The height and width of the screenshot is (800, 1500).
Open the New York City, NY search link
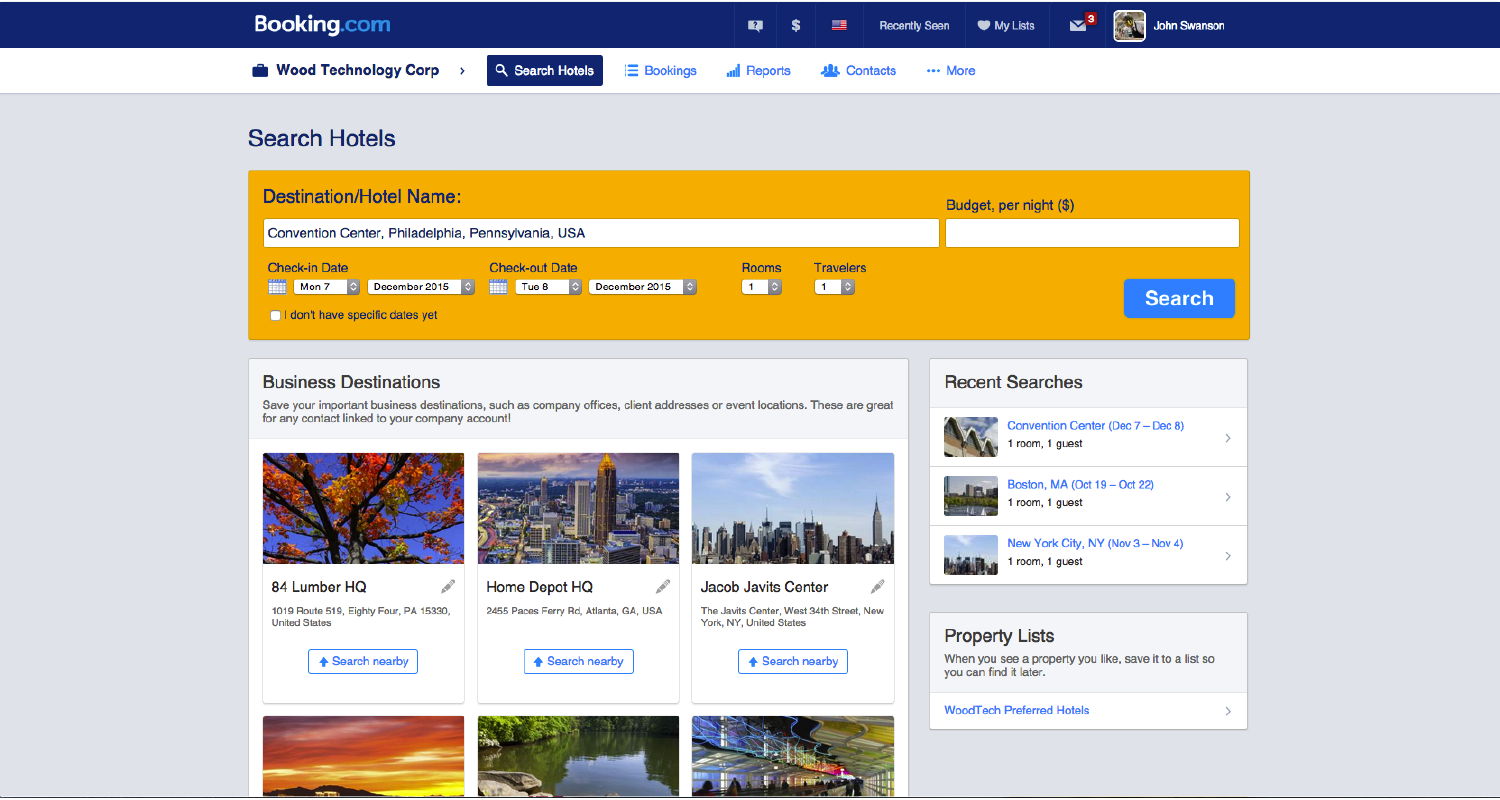pyautogui.click(x=1095, y=544)
